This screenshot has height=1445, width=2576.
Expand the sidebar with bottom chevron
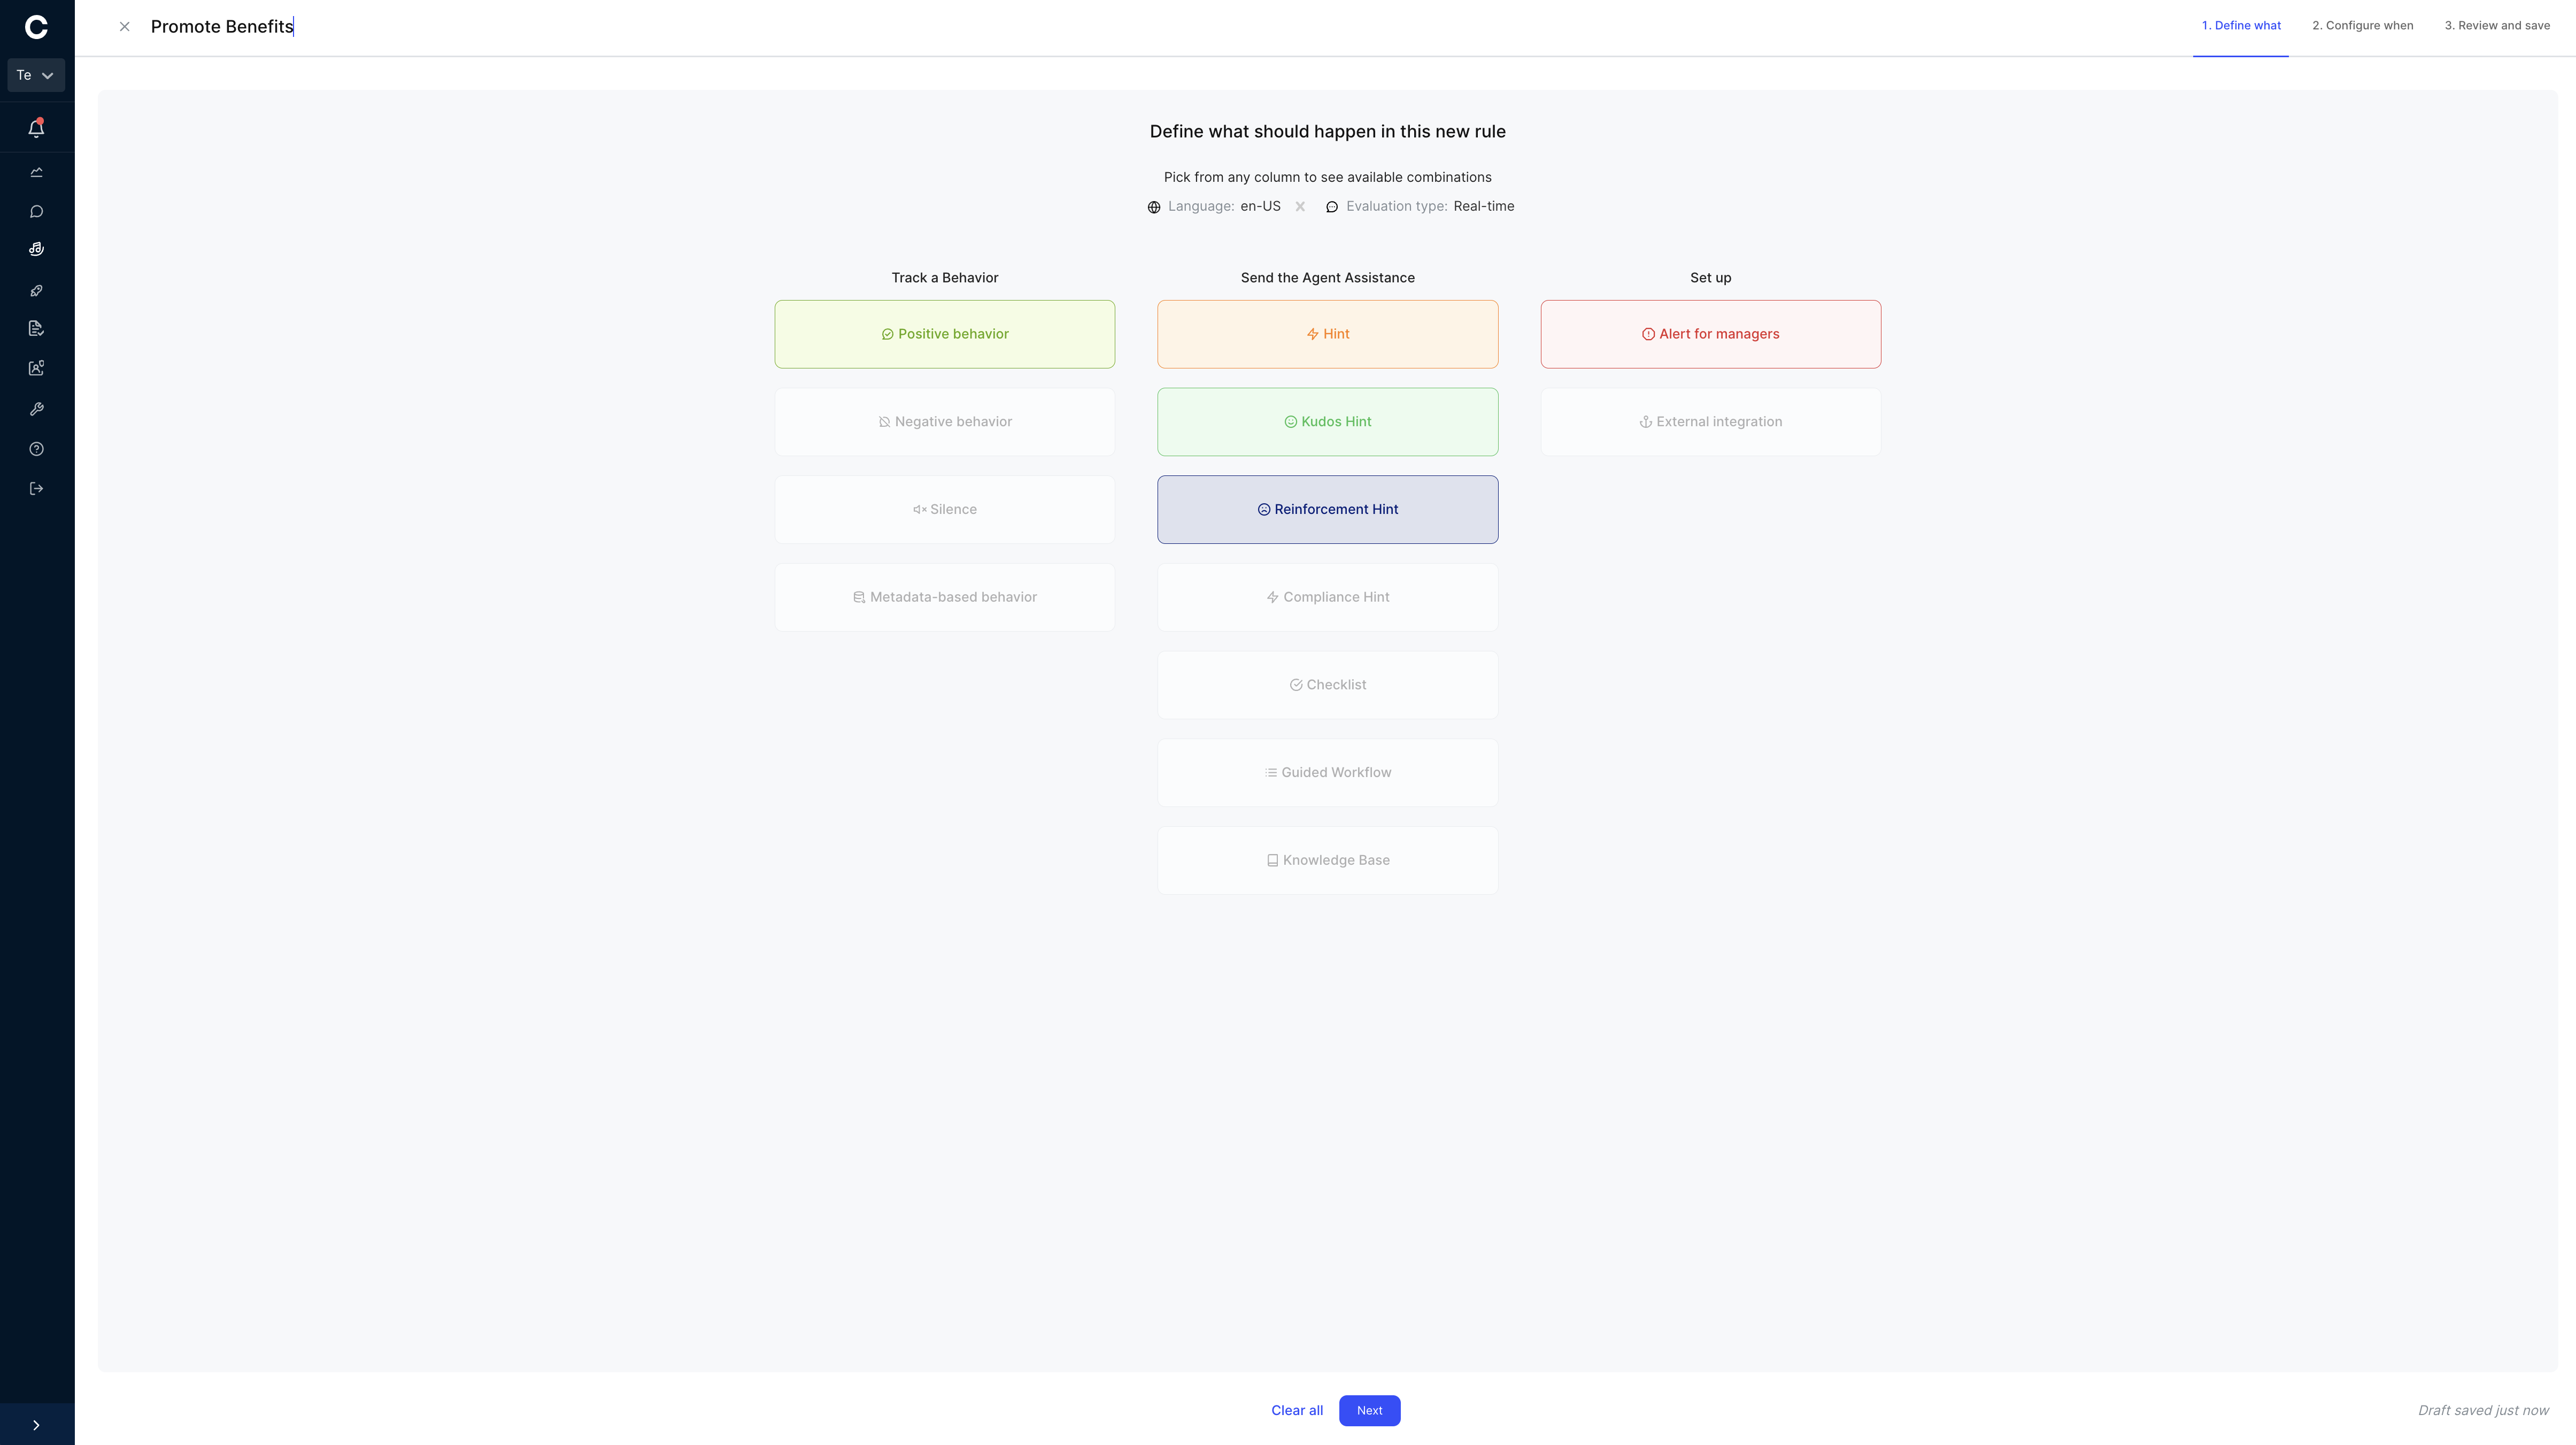pyautogui.click(x=37, y=1425)
